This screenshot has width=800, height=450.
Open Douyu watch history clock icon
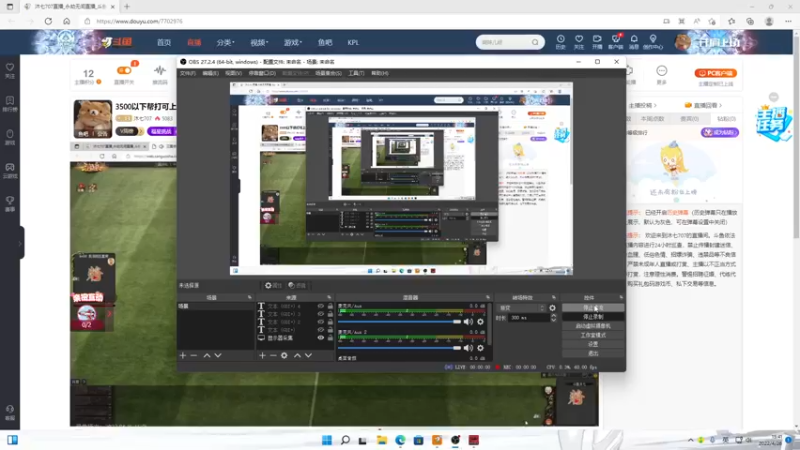click(560, 41)
